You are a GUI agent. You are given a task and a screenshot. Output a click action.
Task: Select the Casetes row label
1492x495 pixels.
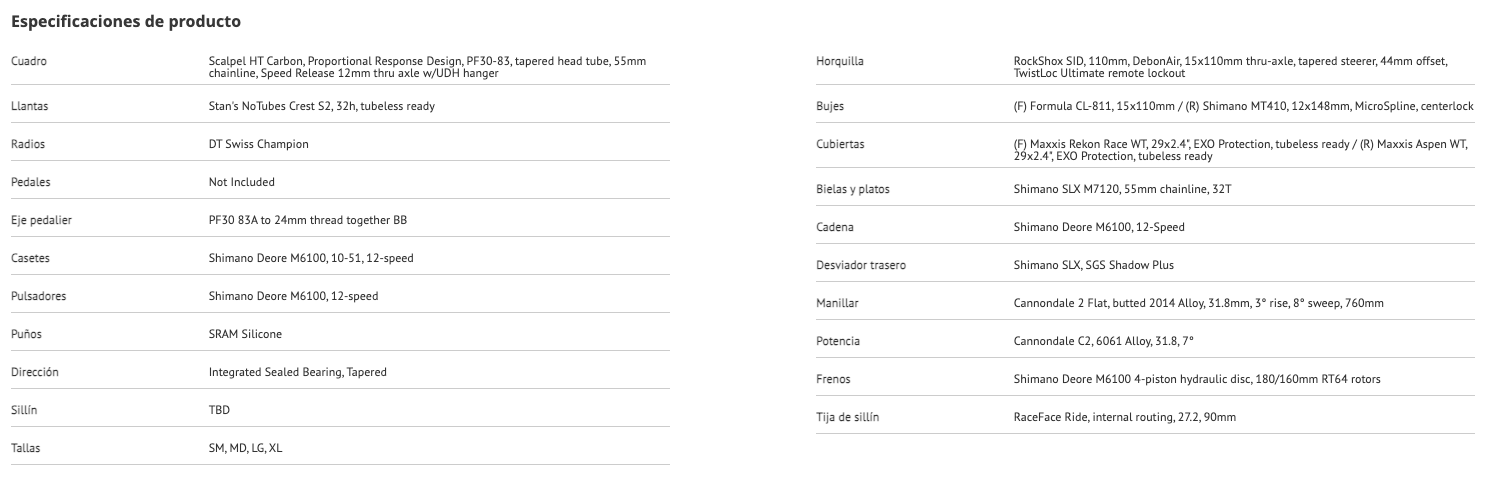(x=30, y=258)
